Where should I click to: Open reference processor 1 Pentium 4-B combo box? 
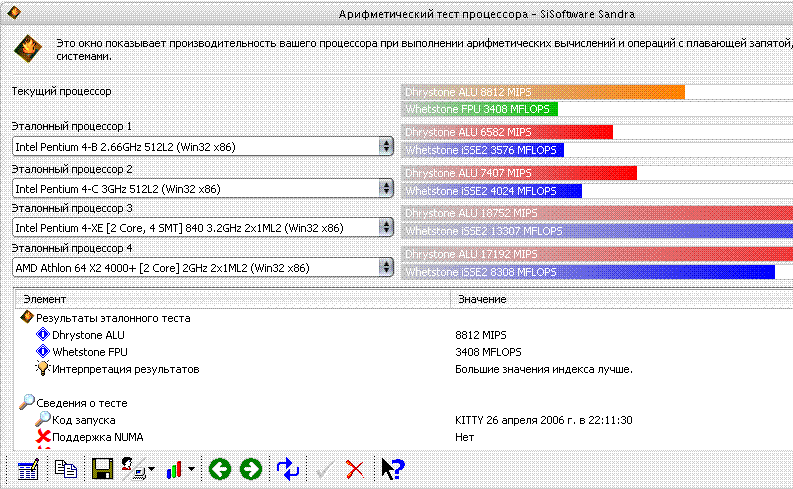202,147
